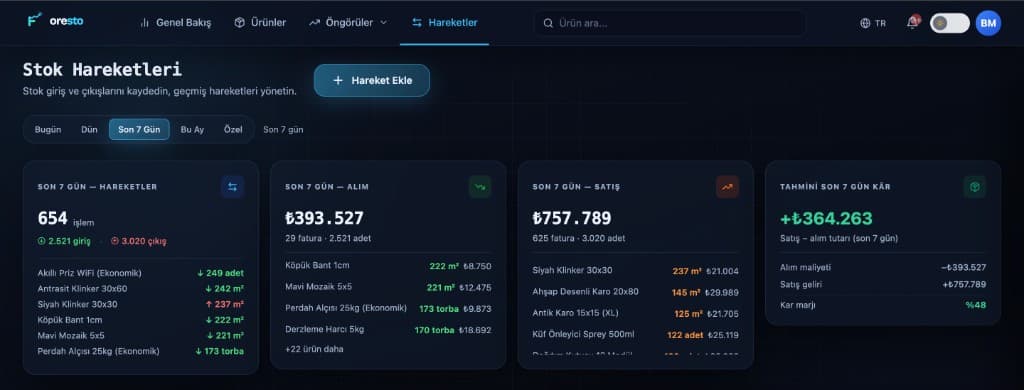This screenshot has height=390, width=1024.
Task: Click the Hareket Ekle button
Action: 372,80
